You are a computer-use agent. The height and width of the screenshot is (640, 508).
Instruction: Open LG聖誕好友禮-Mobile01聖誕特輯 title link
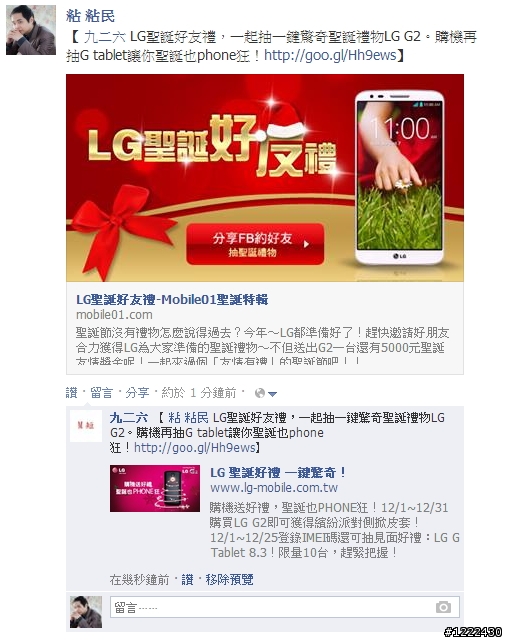pyautogui.click(x=172, y=300)
